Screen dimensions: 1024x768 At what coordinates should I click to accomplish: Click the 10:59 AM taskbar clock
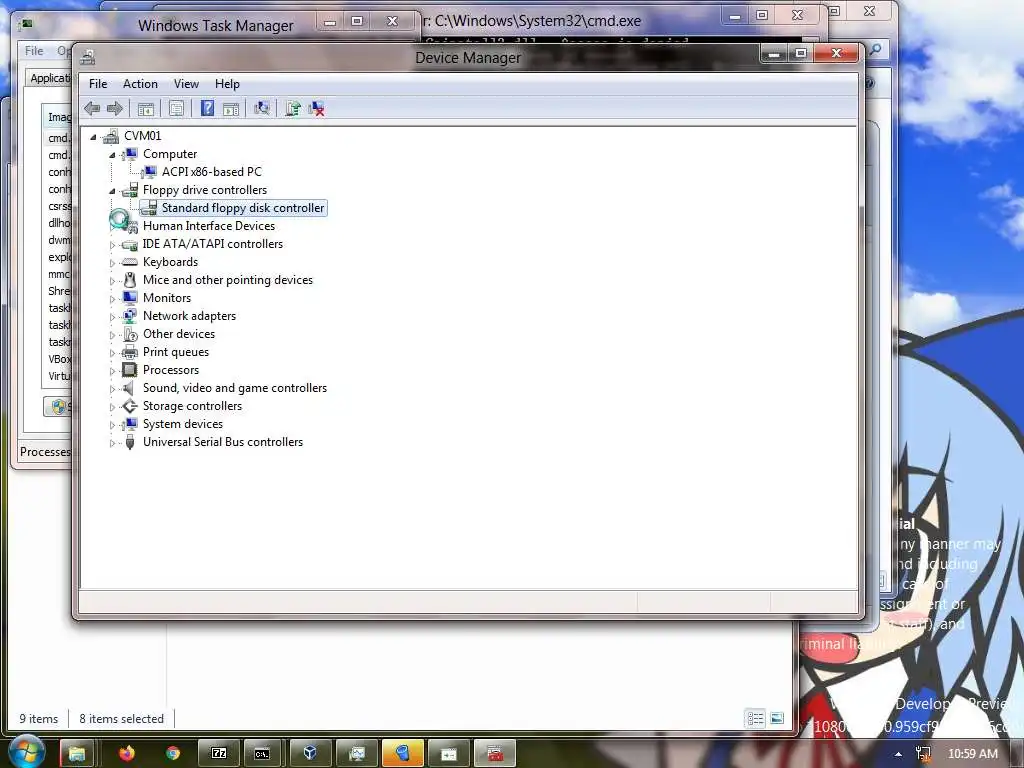click(973, 754)
